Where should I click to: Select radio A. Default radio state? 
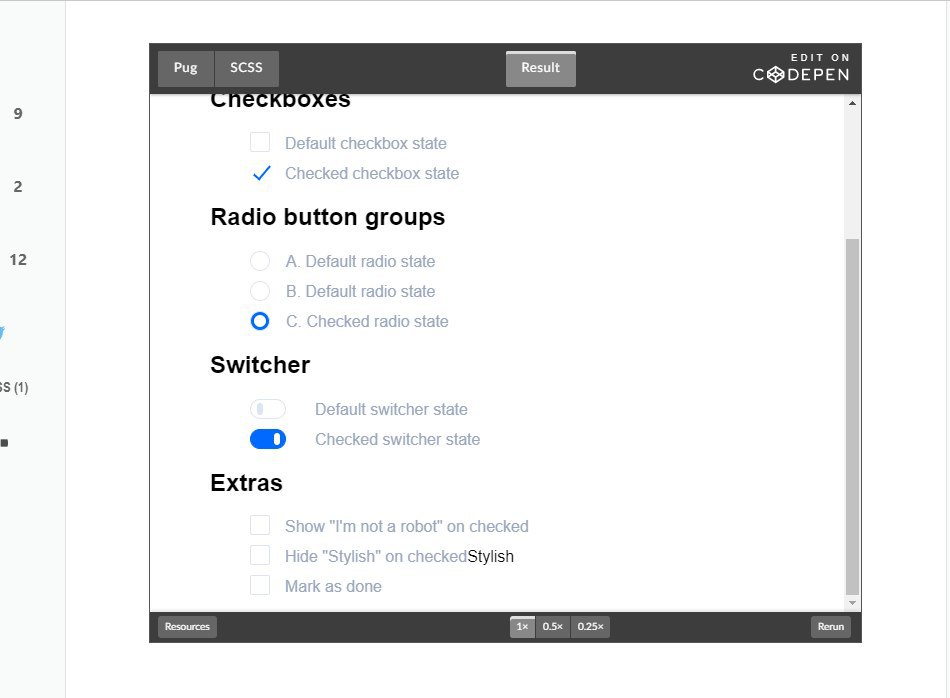click(260, 261)
